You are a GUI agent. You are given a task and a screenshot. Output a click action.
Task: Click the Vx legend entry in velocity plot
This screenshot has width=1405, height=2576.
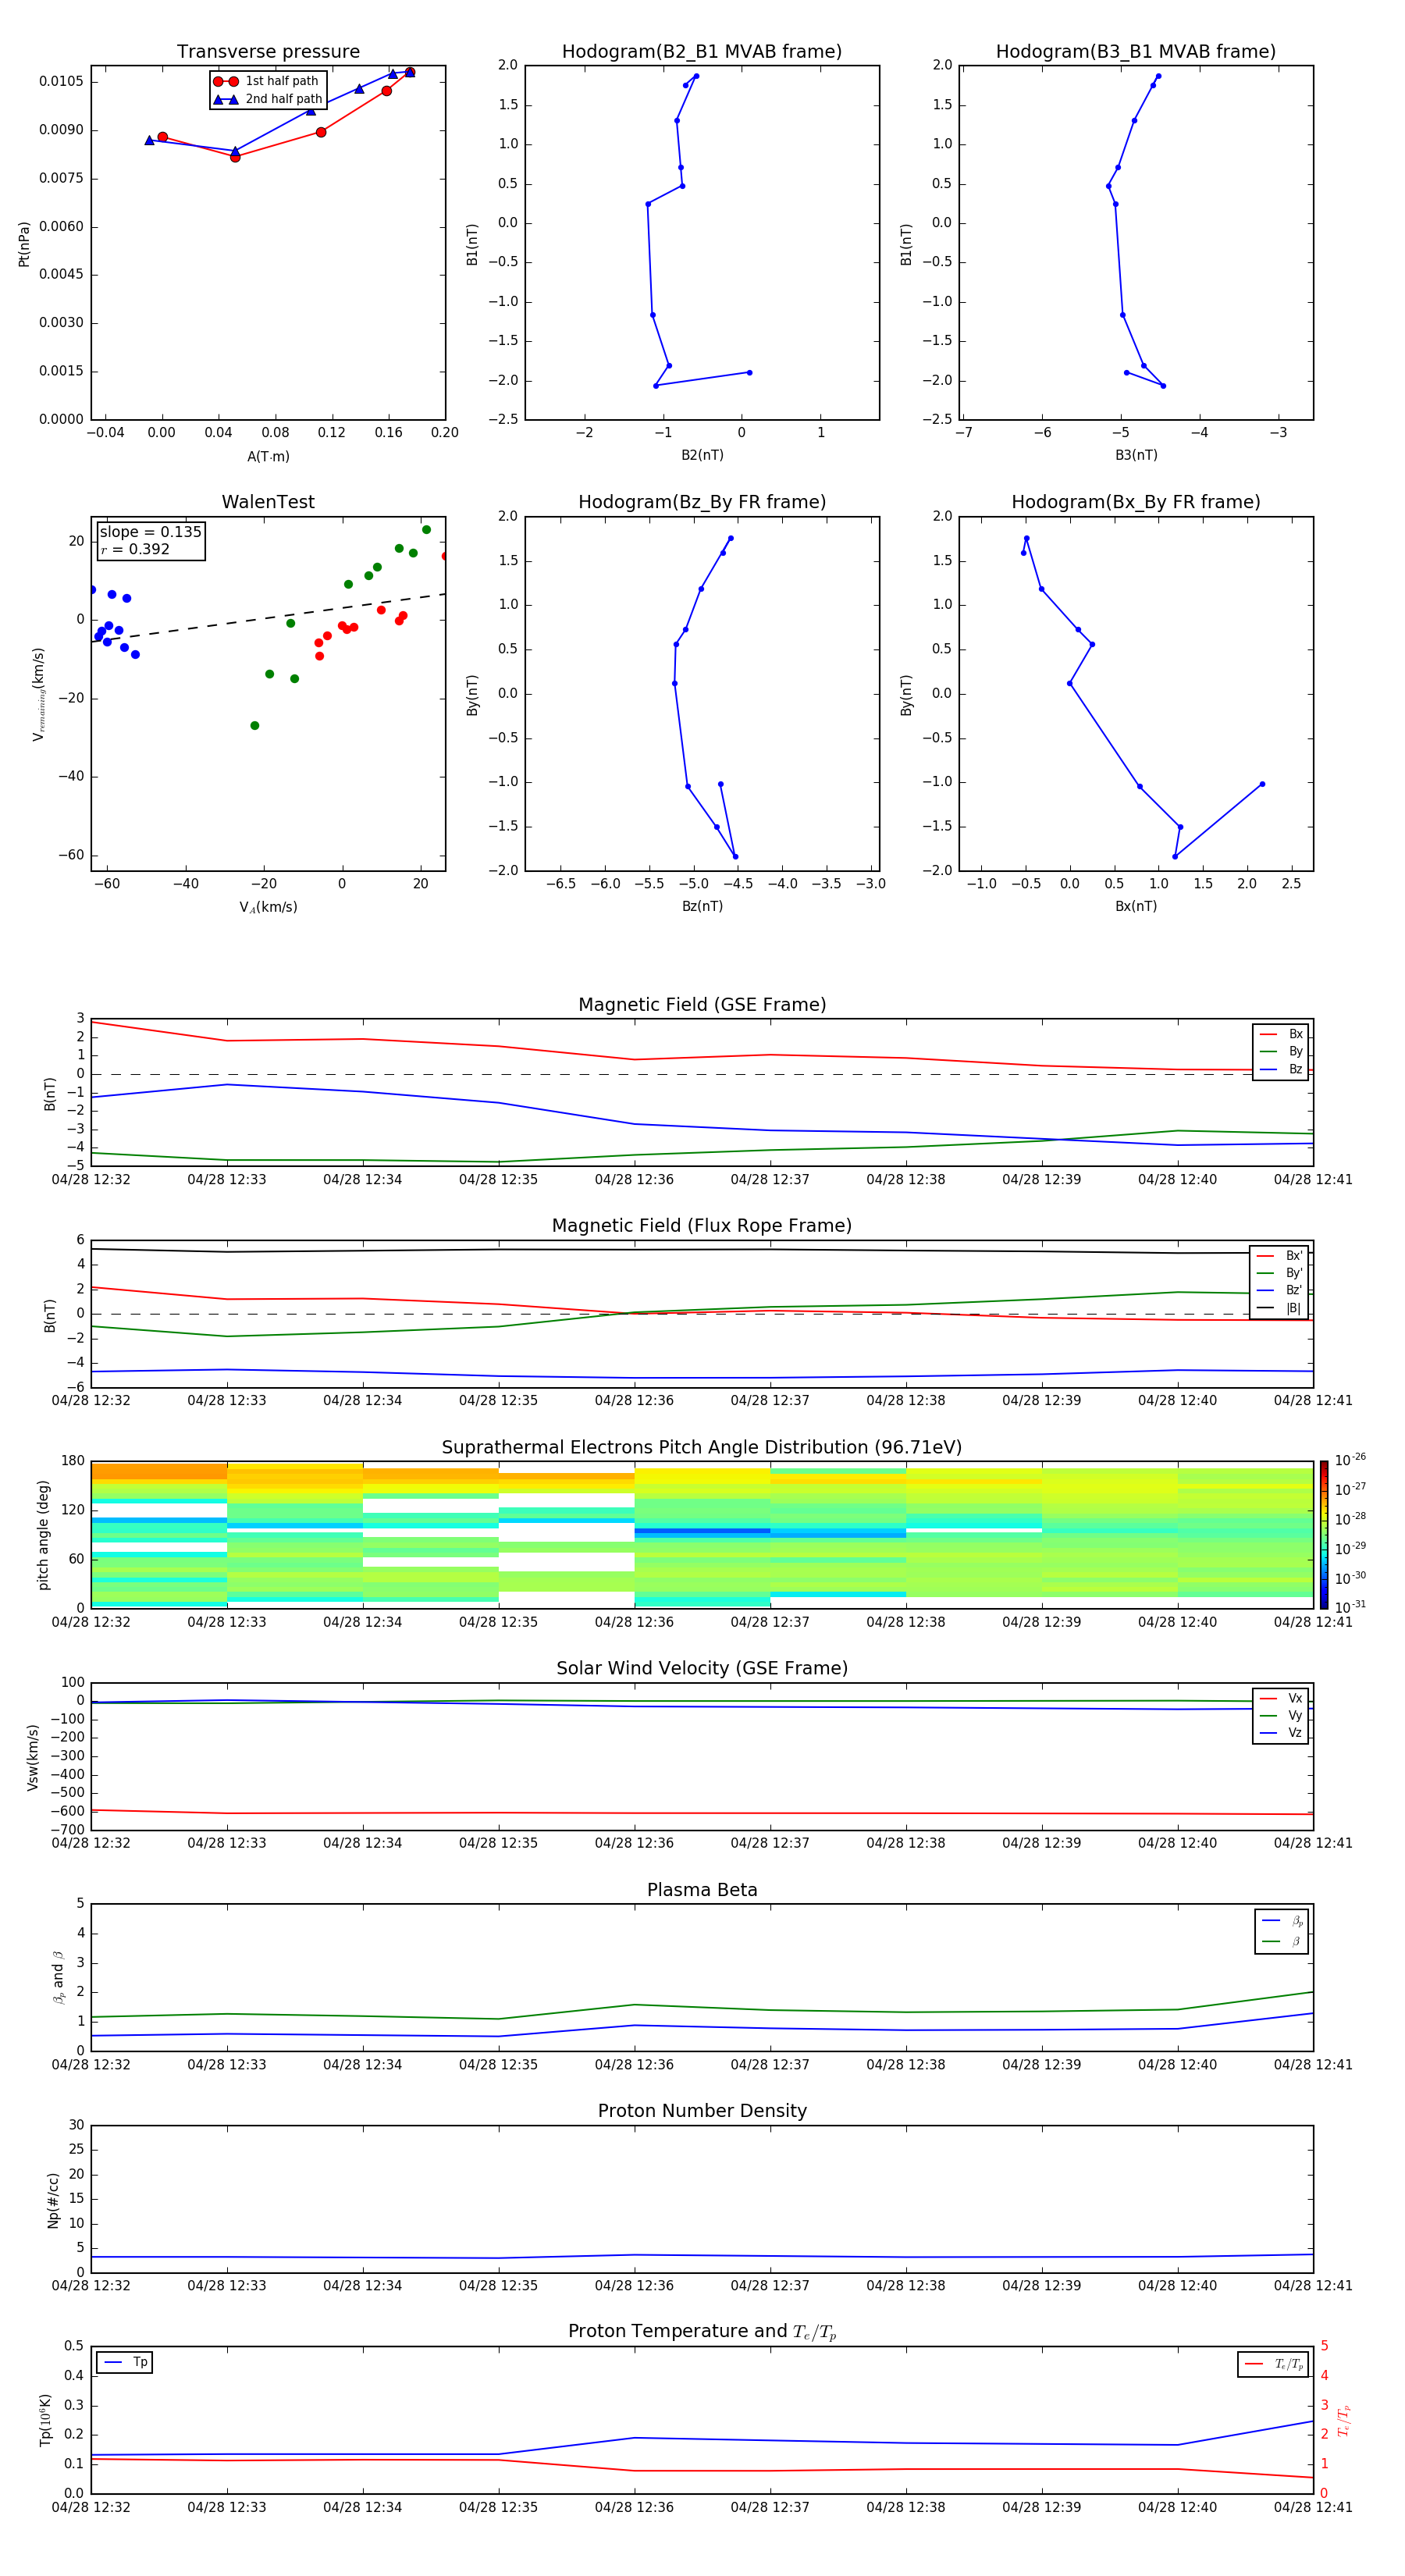pos(1281,1698)
